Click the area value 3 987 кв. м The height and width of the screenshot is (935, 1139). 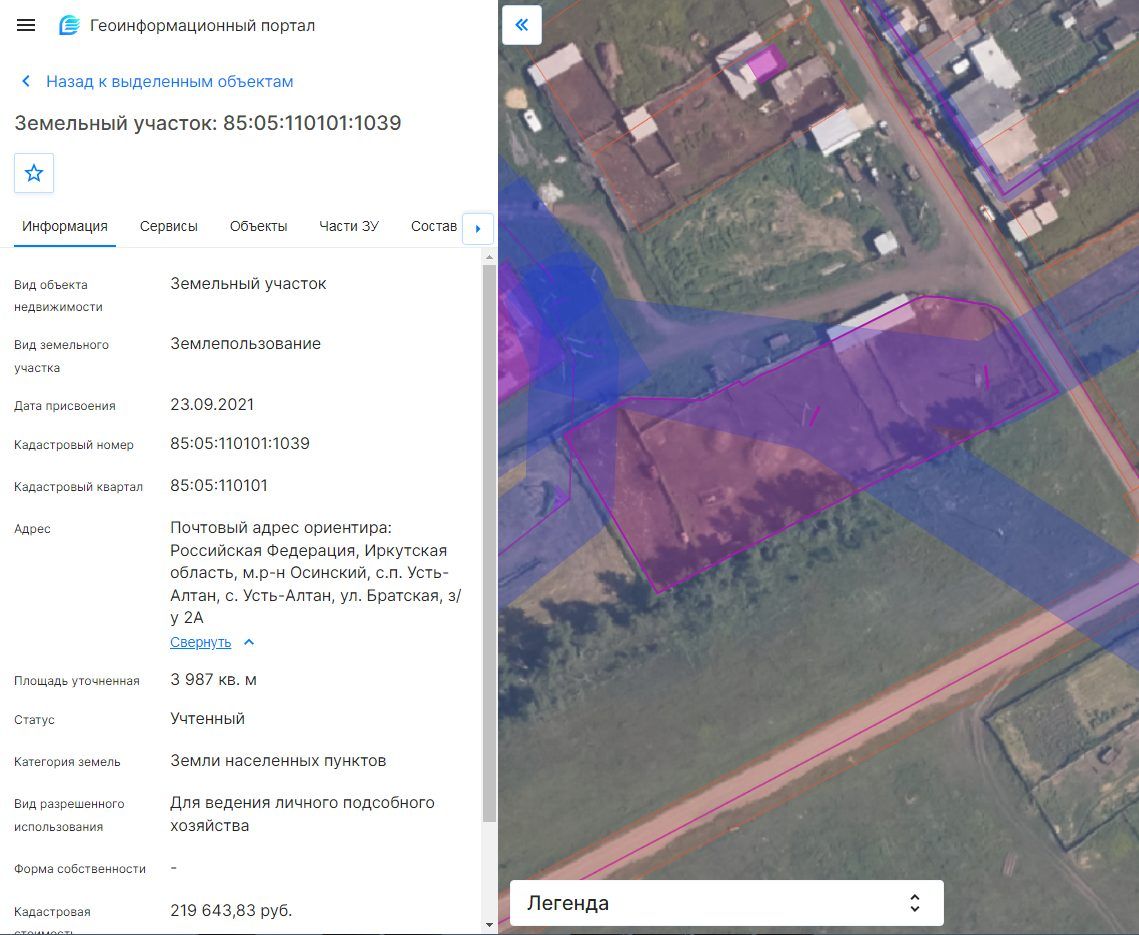pos(214,680)
